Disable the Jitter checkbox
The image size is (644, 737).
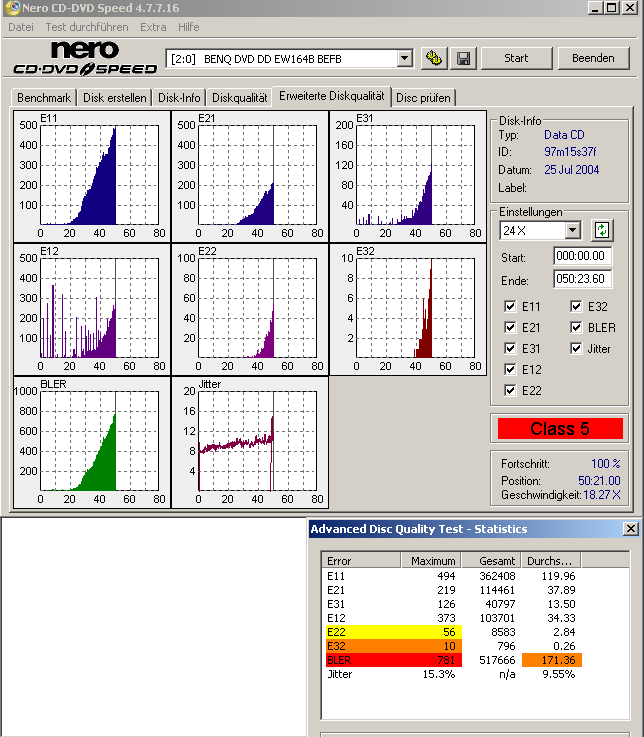(x=577, y=349)
